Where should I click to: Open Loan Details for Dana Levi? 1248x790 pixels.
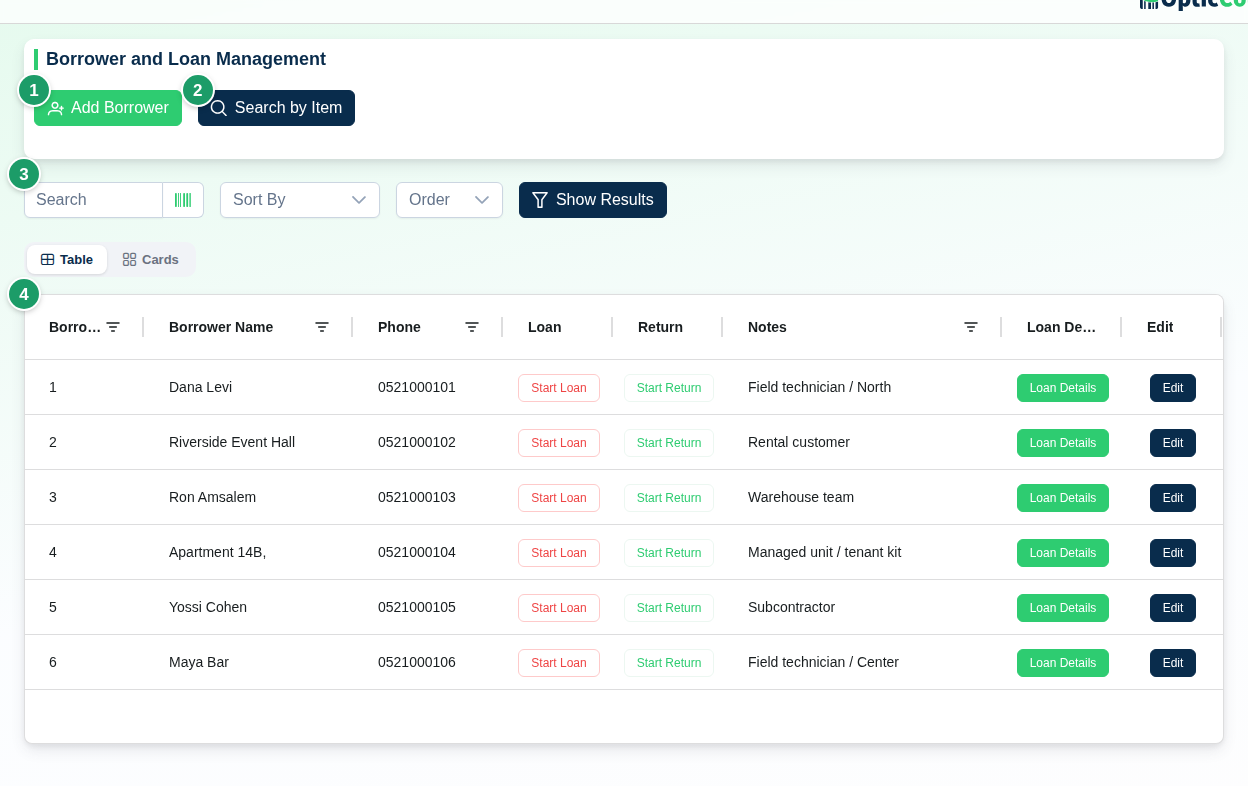point(1063,388)
